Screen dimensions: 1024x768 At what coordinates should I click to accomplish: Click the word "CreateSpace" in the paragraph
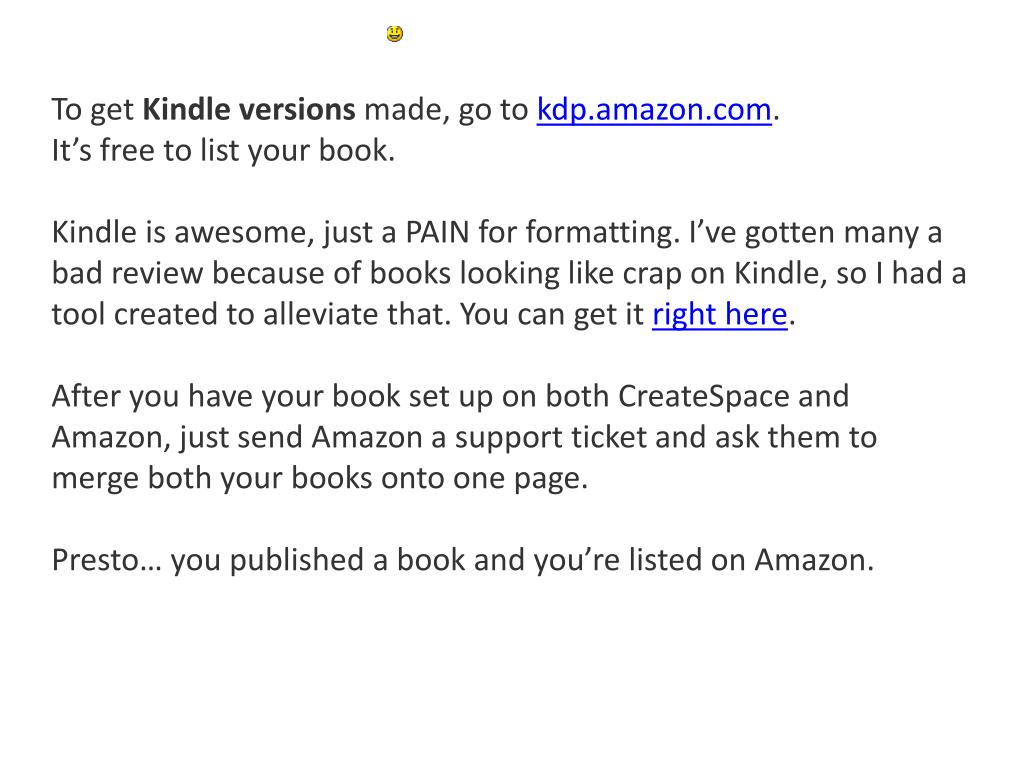pos(704,397)
